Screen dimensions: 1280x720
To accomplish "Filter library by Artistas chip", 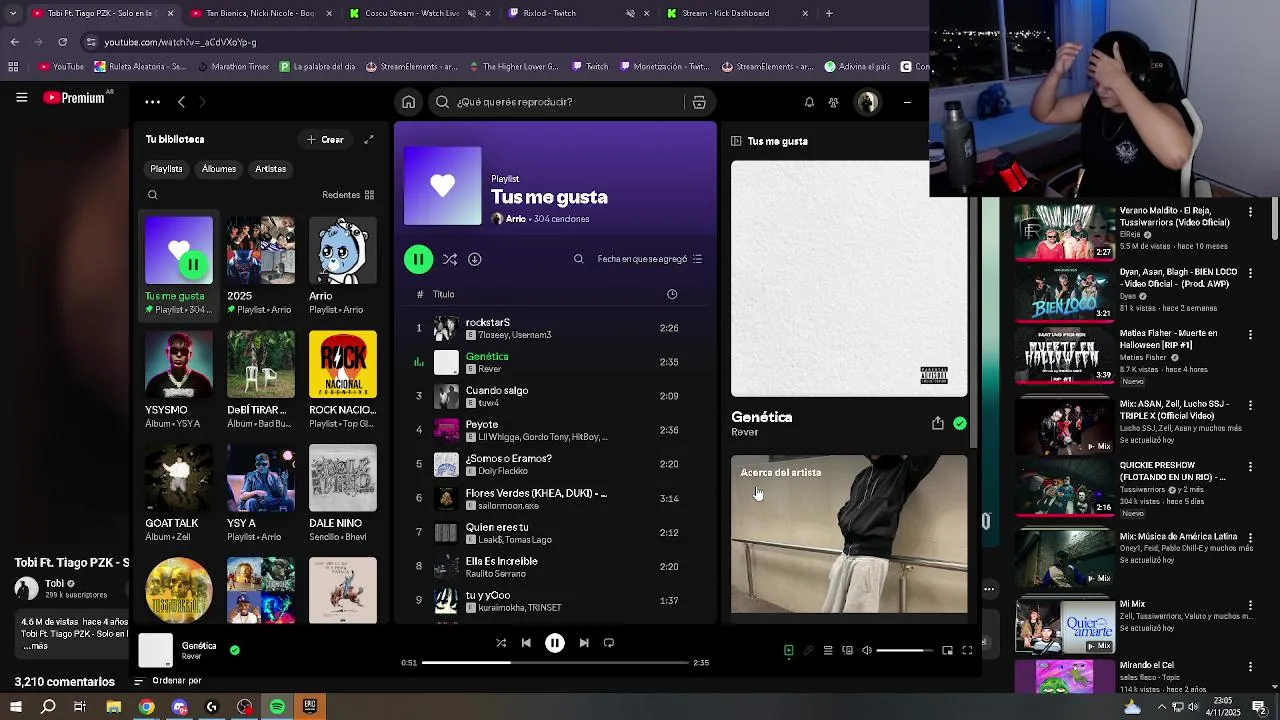I will tap(271, 169).
